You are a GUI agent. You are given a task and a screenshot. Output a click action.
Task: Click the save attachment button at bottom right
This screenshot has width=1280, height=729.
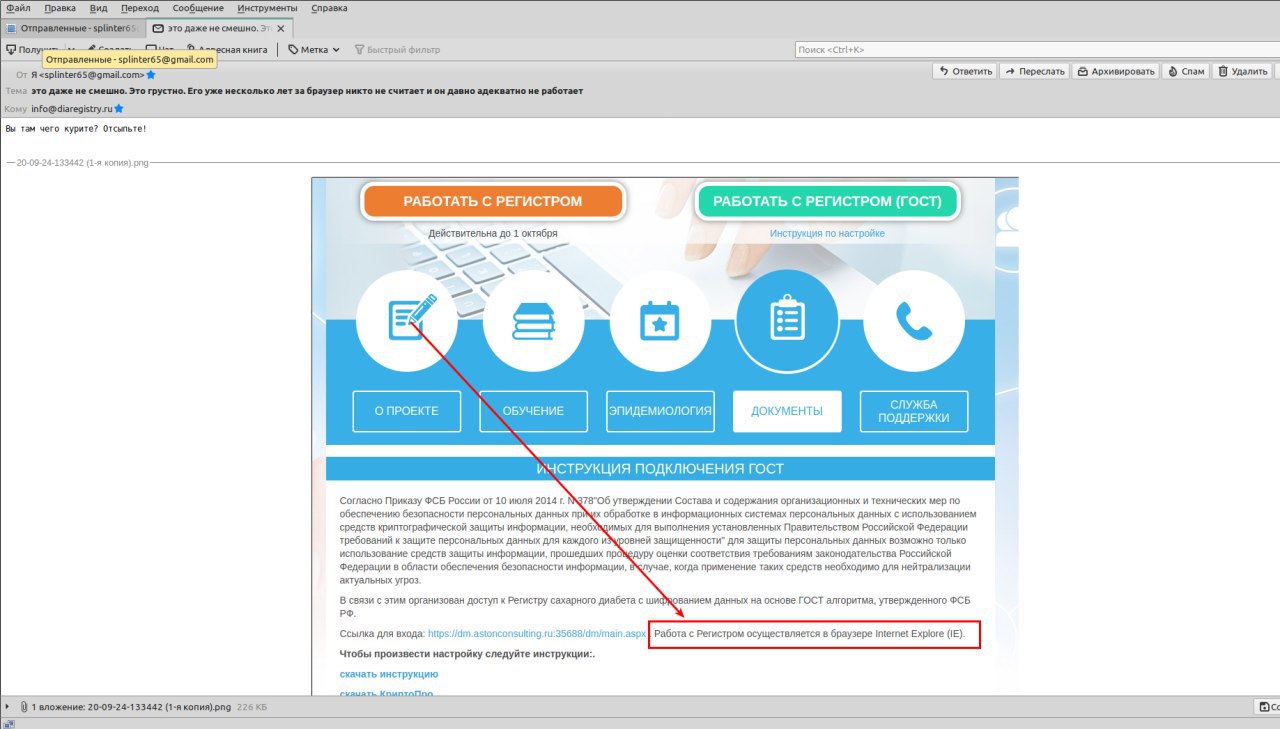pyautogui.click(x=1267, y=707)
